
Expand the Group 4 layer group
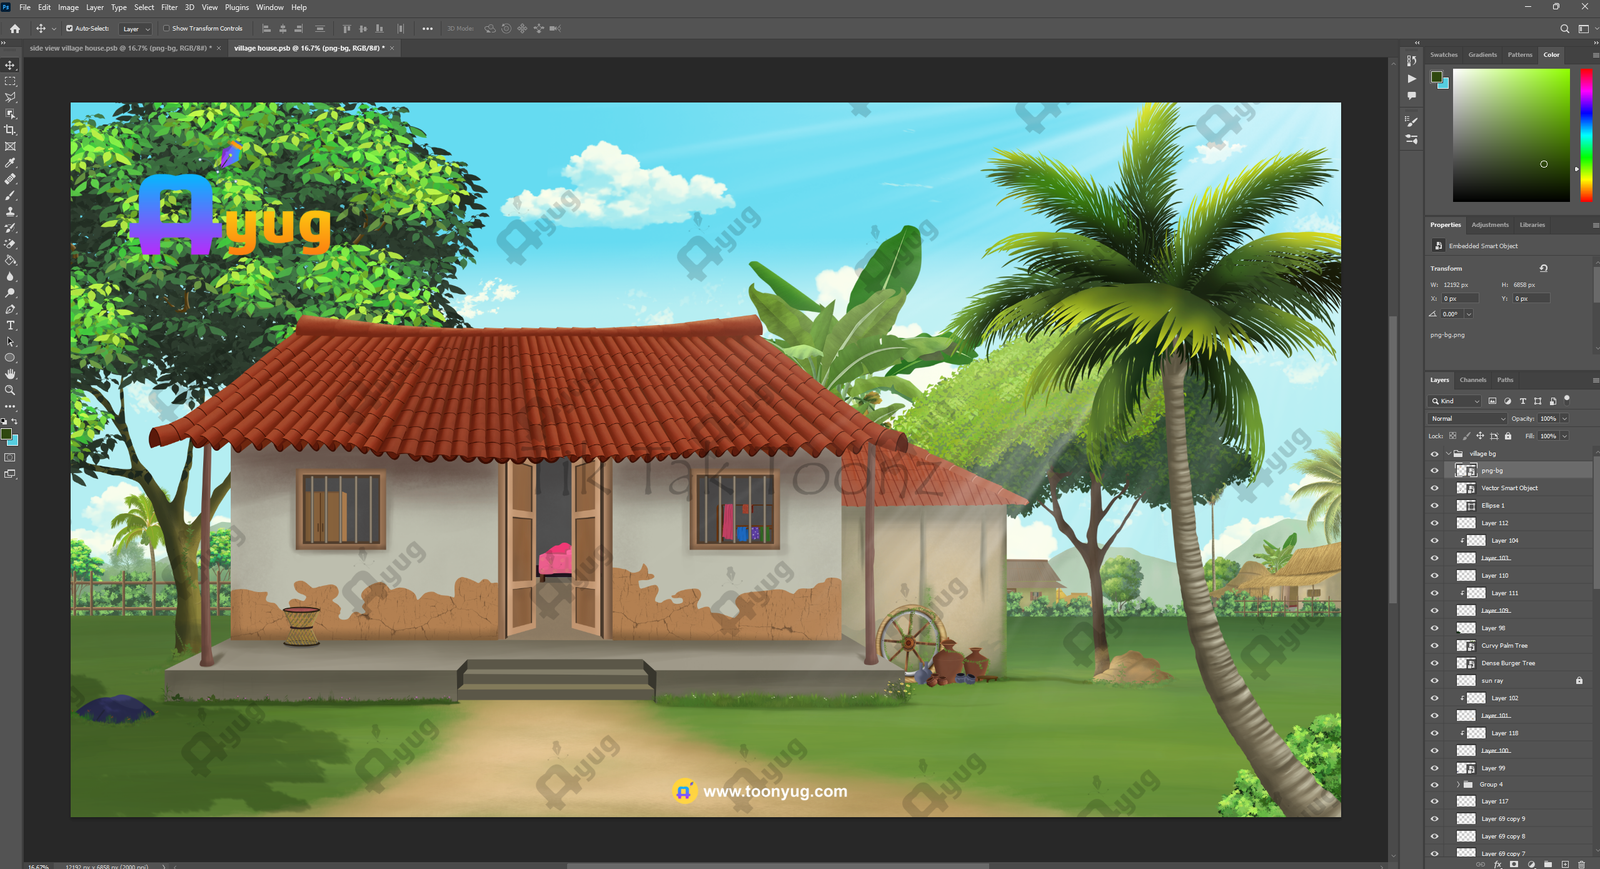point(1458,785)
